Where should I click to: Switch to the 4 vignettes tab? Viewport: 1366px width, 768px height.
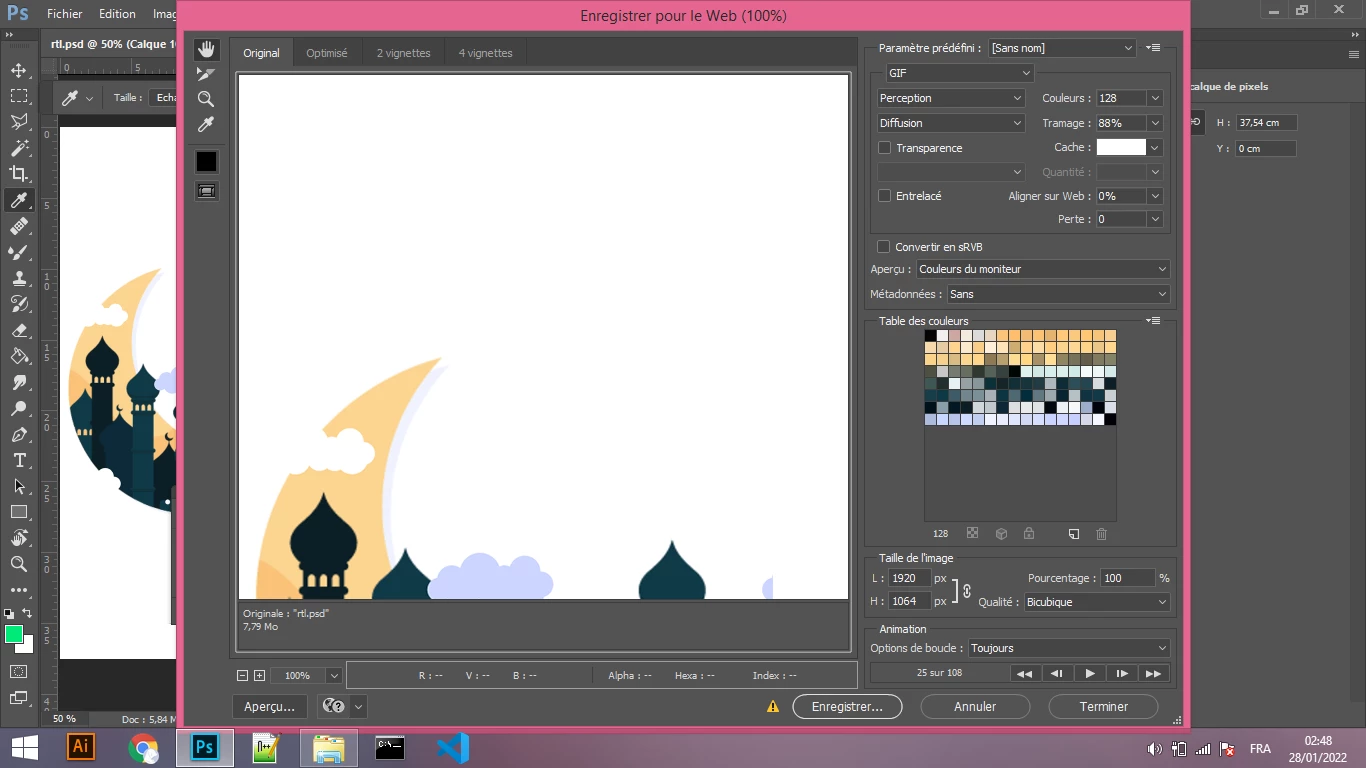point(485,53)
